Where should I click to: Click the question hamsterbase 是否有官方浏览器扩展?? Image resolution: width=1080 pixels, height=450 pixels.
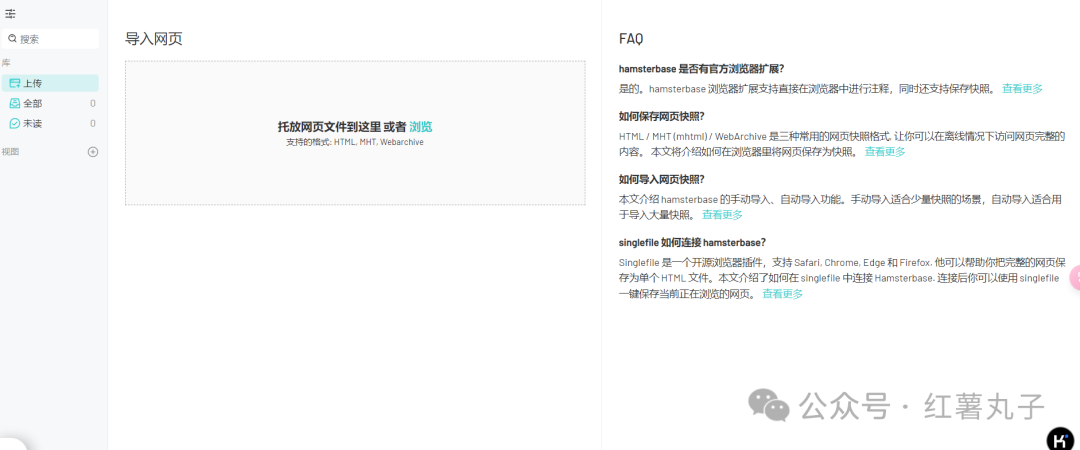tap(702, 69)
